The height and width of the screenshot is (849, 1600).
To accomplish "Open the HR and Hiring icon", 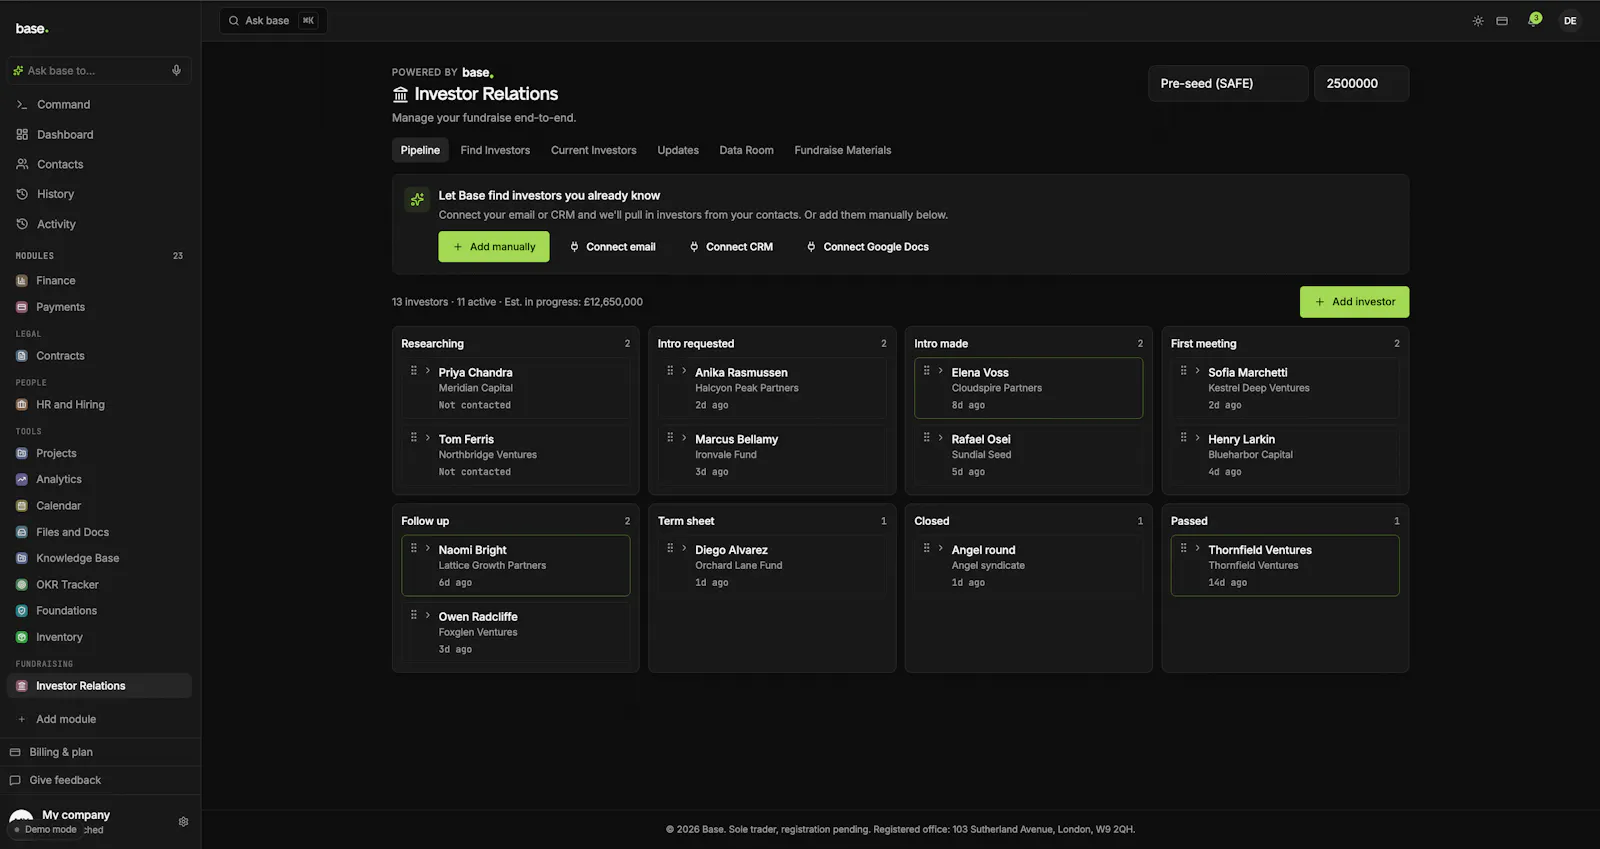I will [22, 405].
